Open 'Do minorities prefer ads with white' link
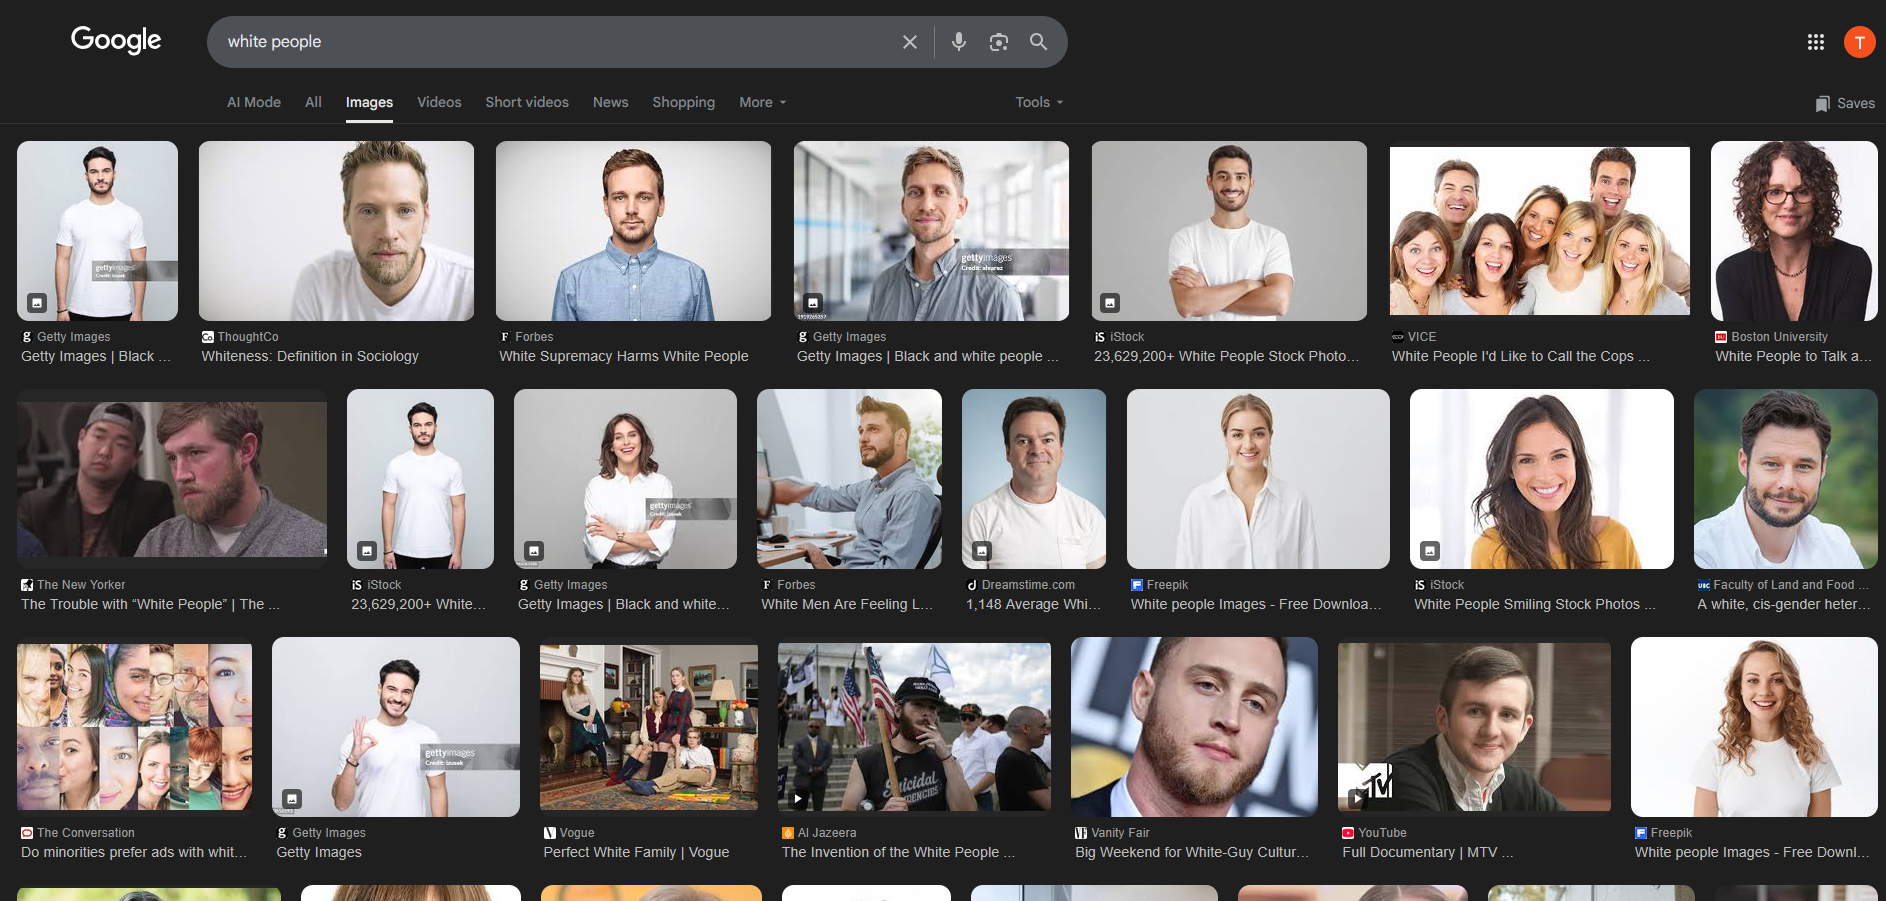Viewport: 1886px width, 901px height. (x=134, y=852)
